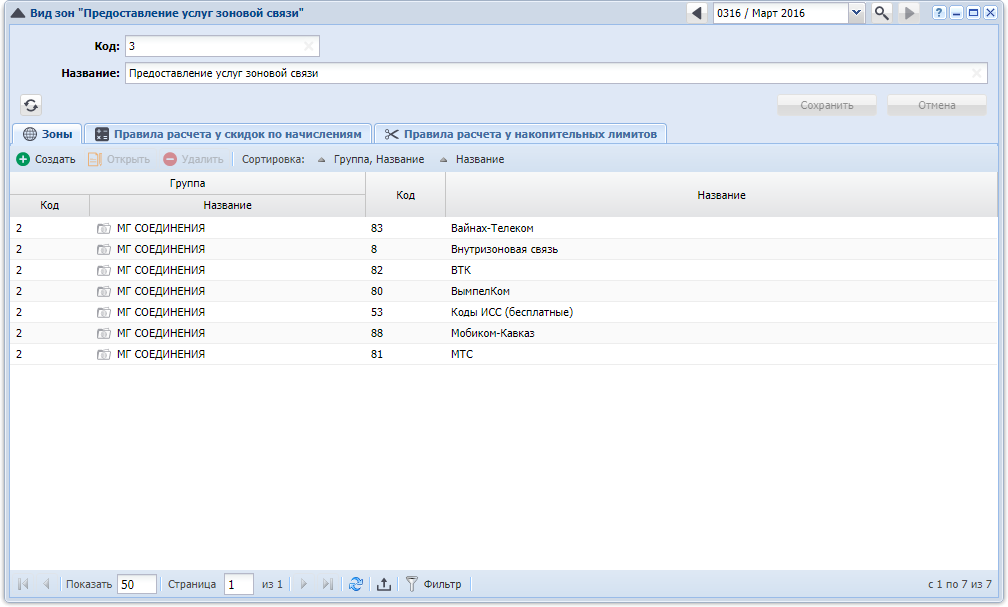1008x607 pixels.
Task: Go to first page icon
Action: [x=24, y=584]
